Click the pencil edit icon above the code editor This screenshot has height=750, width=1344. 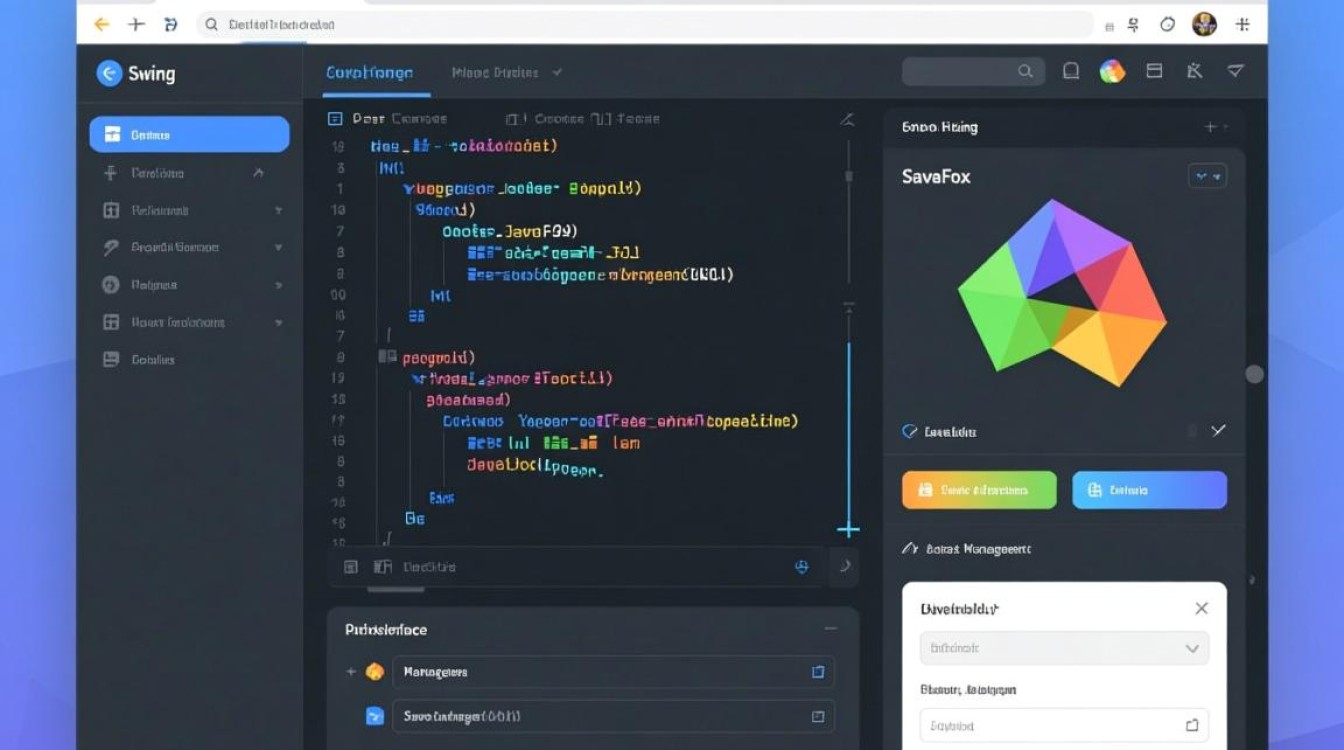tap(847, 119)
